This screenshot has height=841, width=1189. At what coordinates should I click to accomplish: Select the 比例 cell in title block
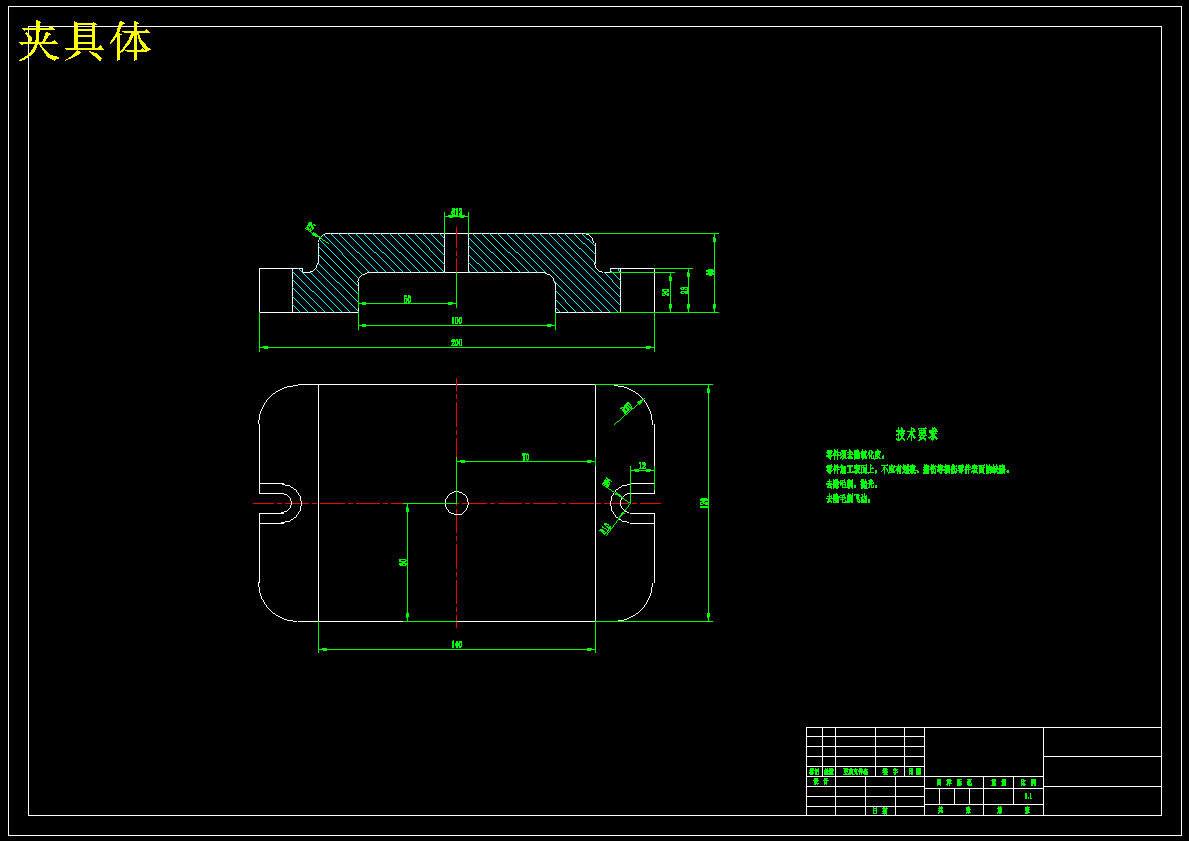click(x=1028, y=782)
